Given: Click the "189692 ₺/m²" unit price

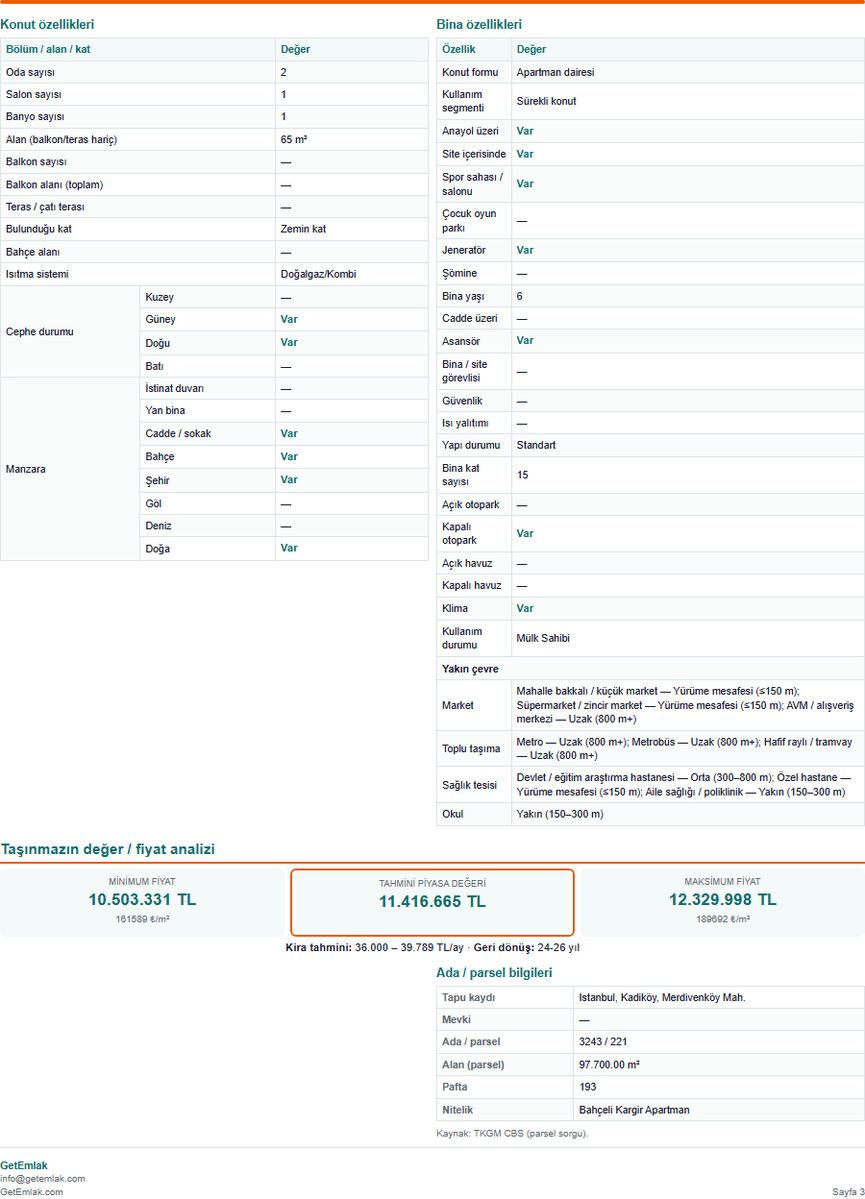Looking at the screenshot, I should click(x=722, y=919).
